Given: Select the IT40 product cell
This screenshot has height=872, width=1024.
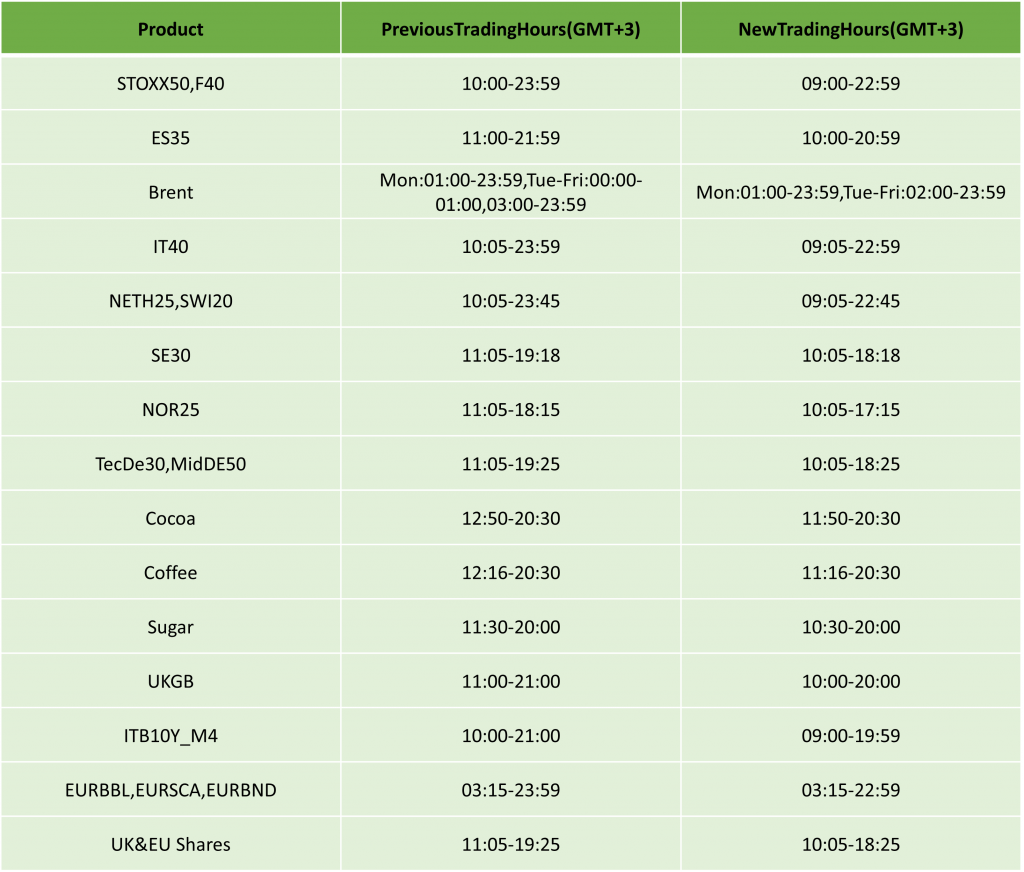Looking at the screenshot, I should (x=170, y=246).
